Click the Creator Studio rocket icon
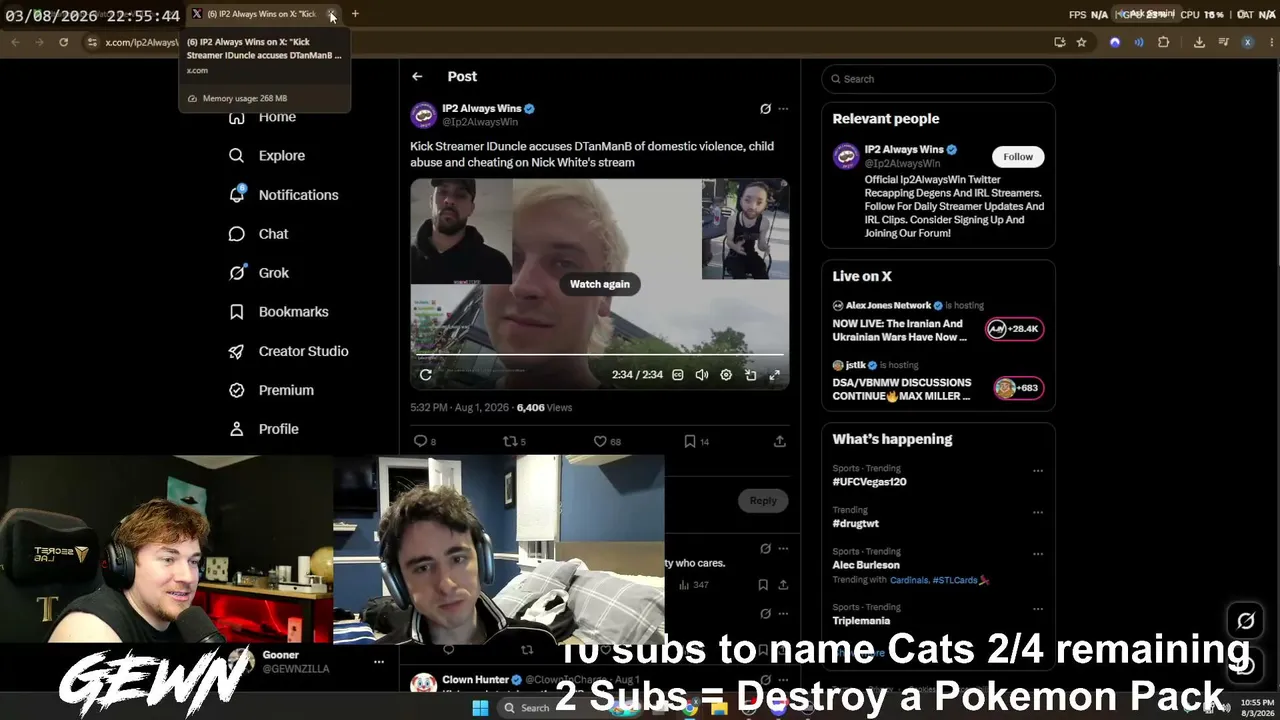Image resolution: width=1280 pixels, height=720 pixels. [x=237, y=351]
